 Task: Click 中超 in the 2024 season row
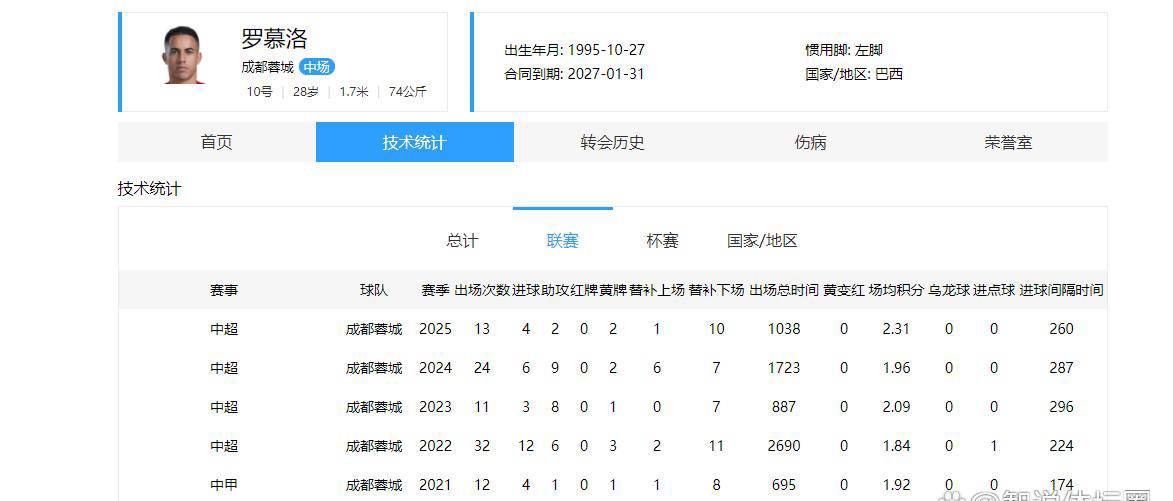(x=224, y=368)
